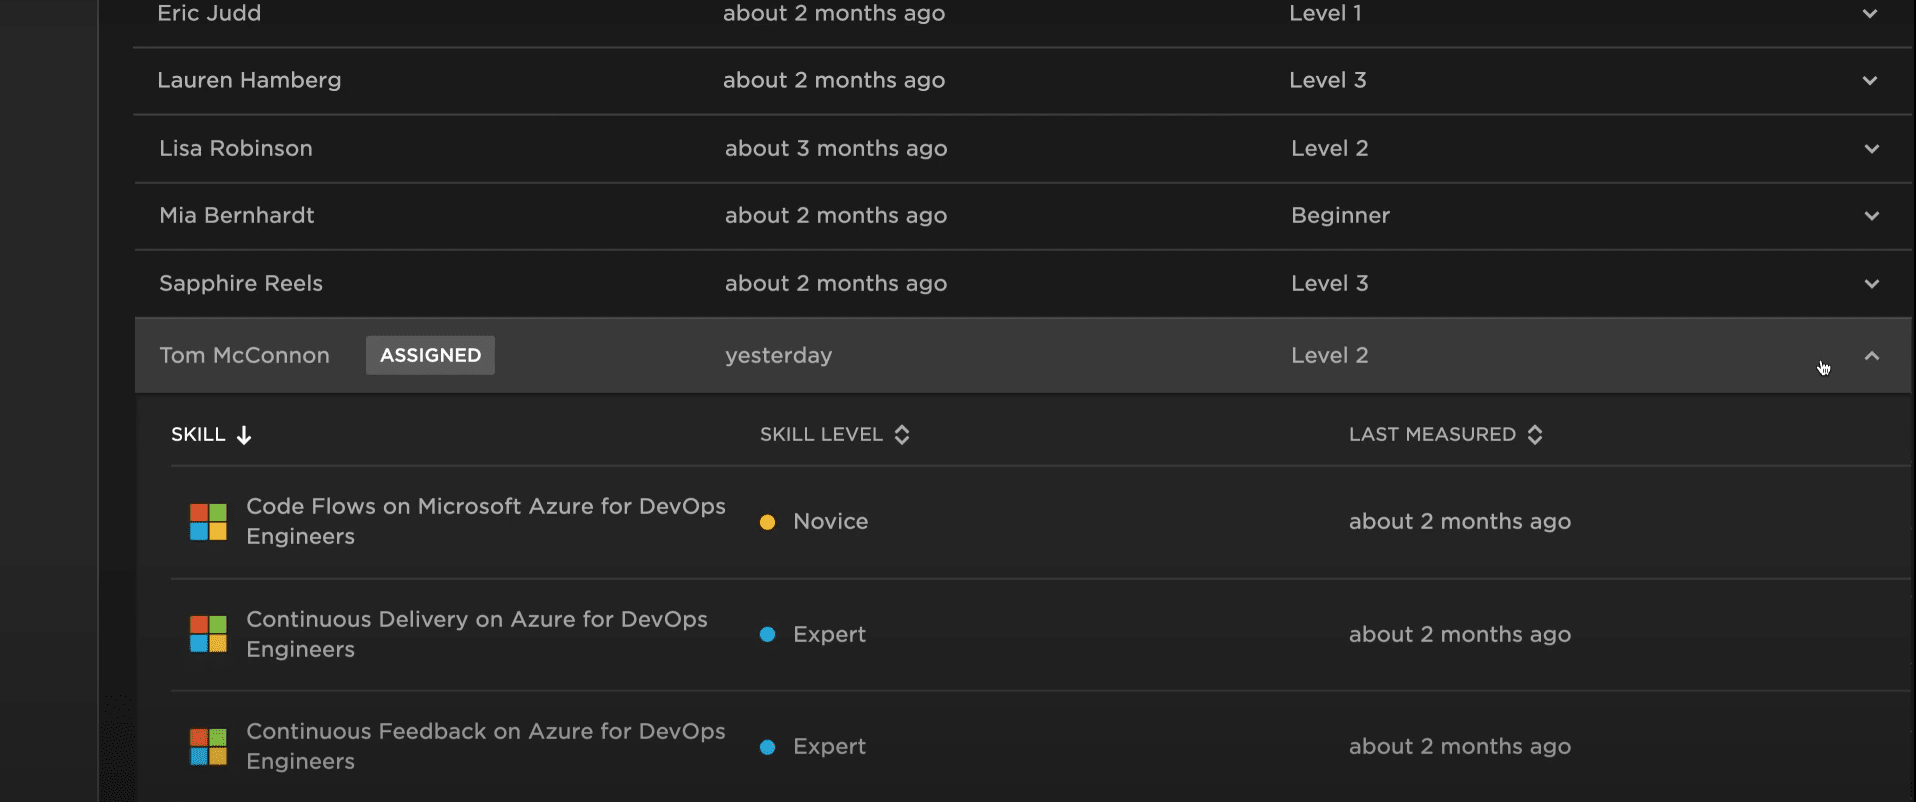Click 'about 2 months ago' for Sapphire Reels
This screenshot has height=802, width=1916.
coord(836,283)
